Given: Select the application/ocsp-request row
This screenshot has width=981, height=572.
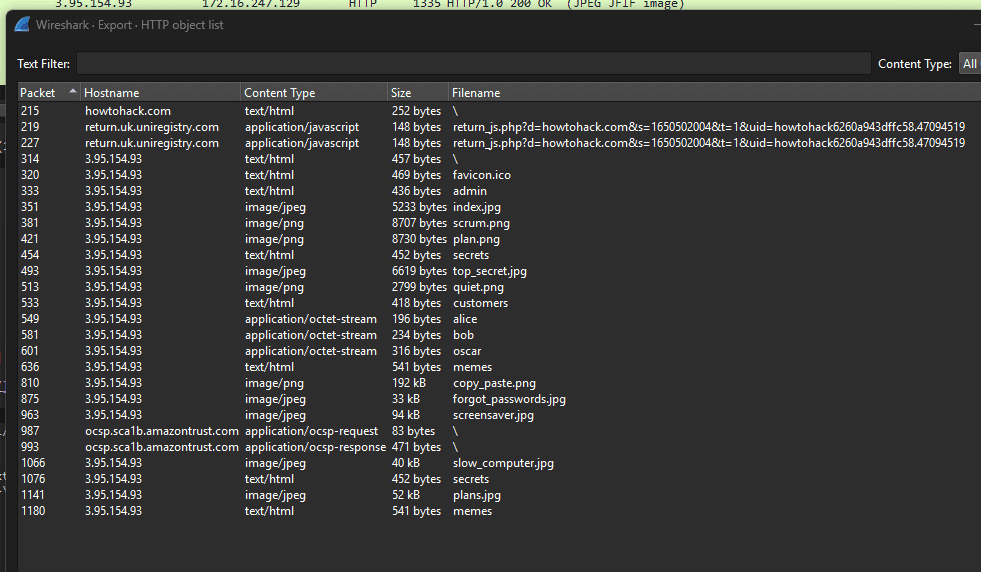Looking at the screenshot, I should 499,431.
